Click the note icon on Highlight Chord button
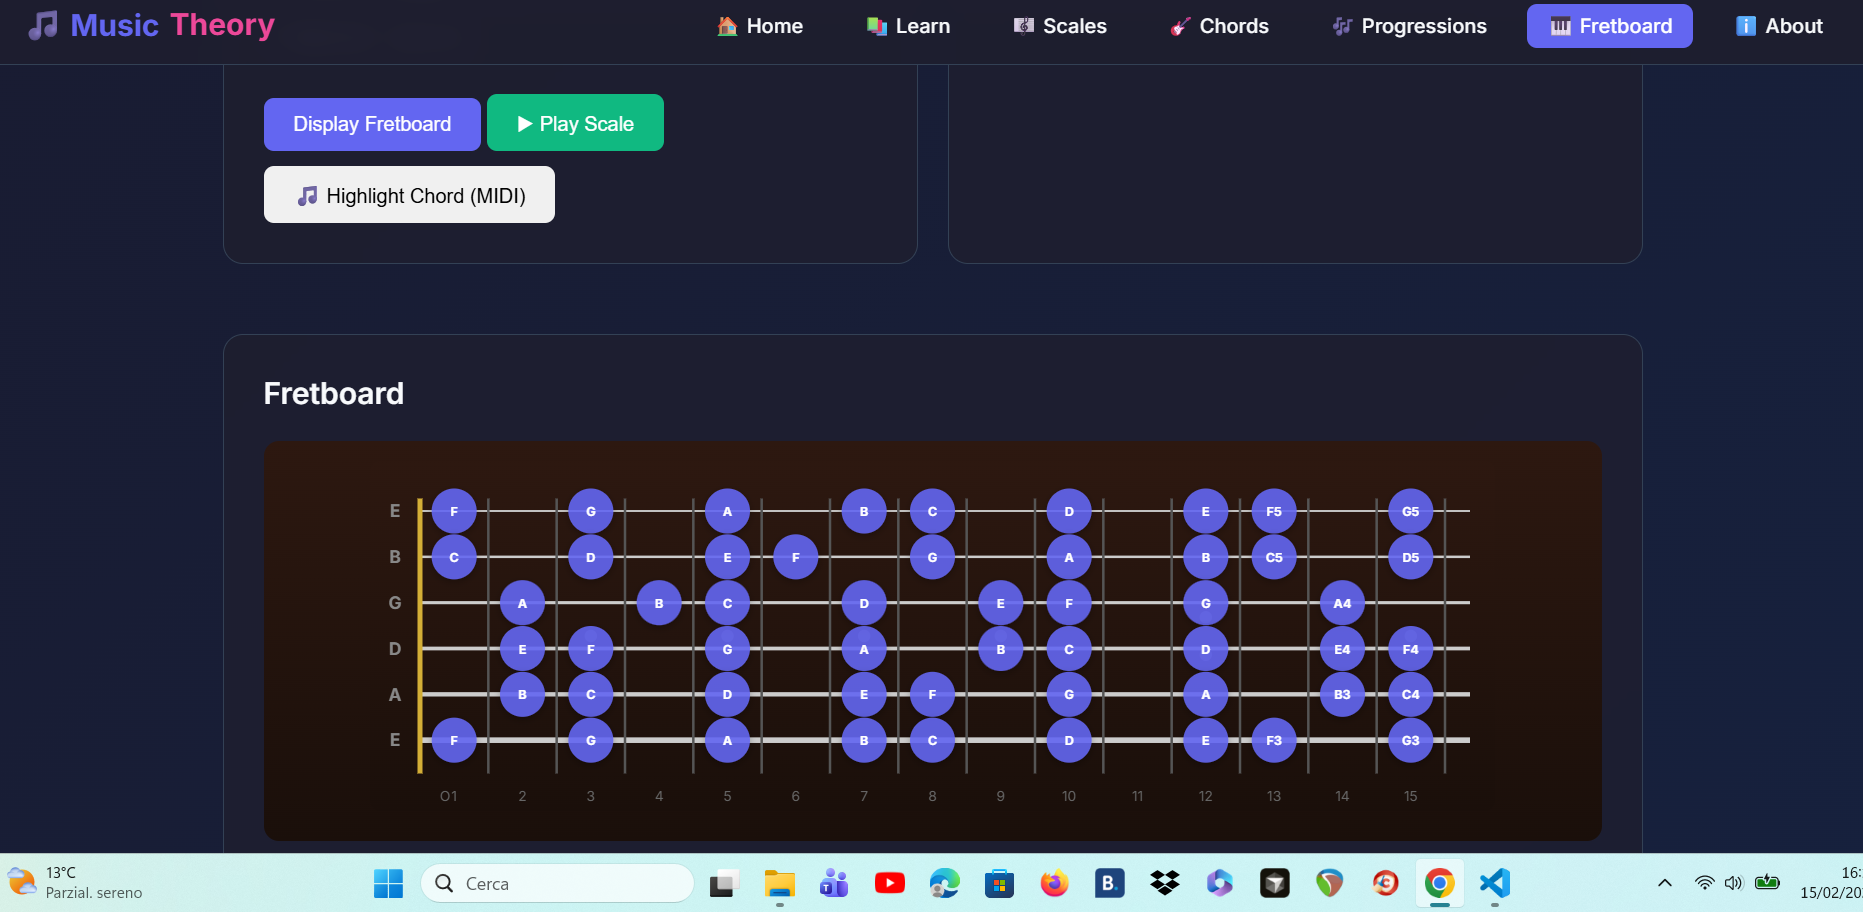 [308, 195]
